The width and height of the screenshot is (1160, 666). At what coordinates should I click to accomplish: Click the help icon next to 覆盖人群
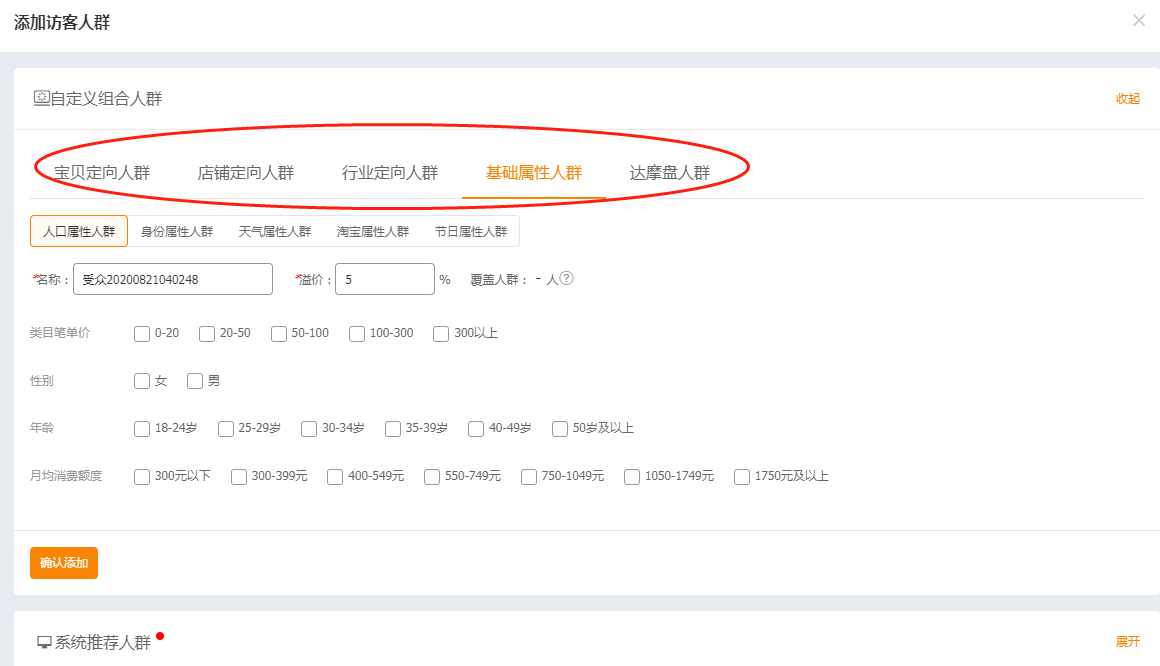click(x=567, y=278)
